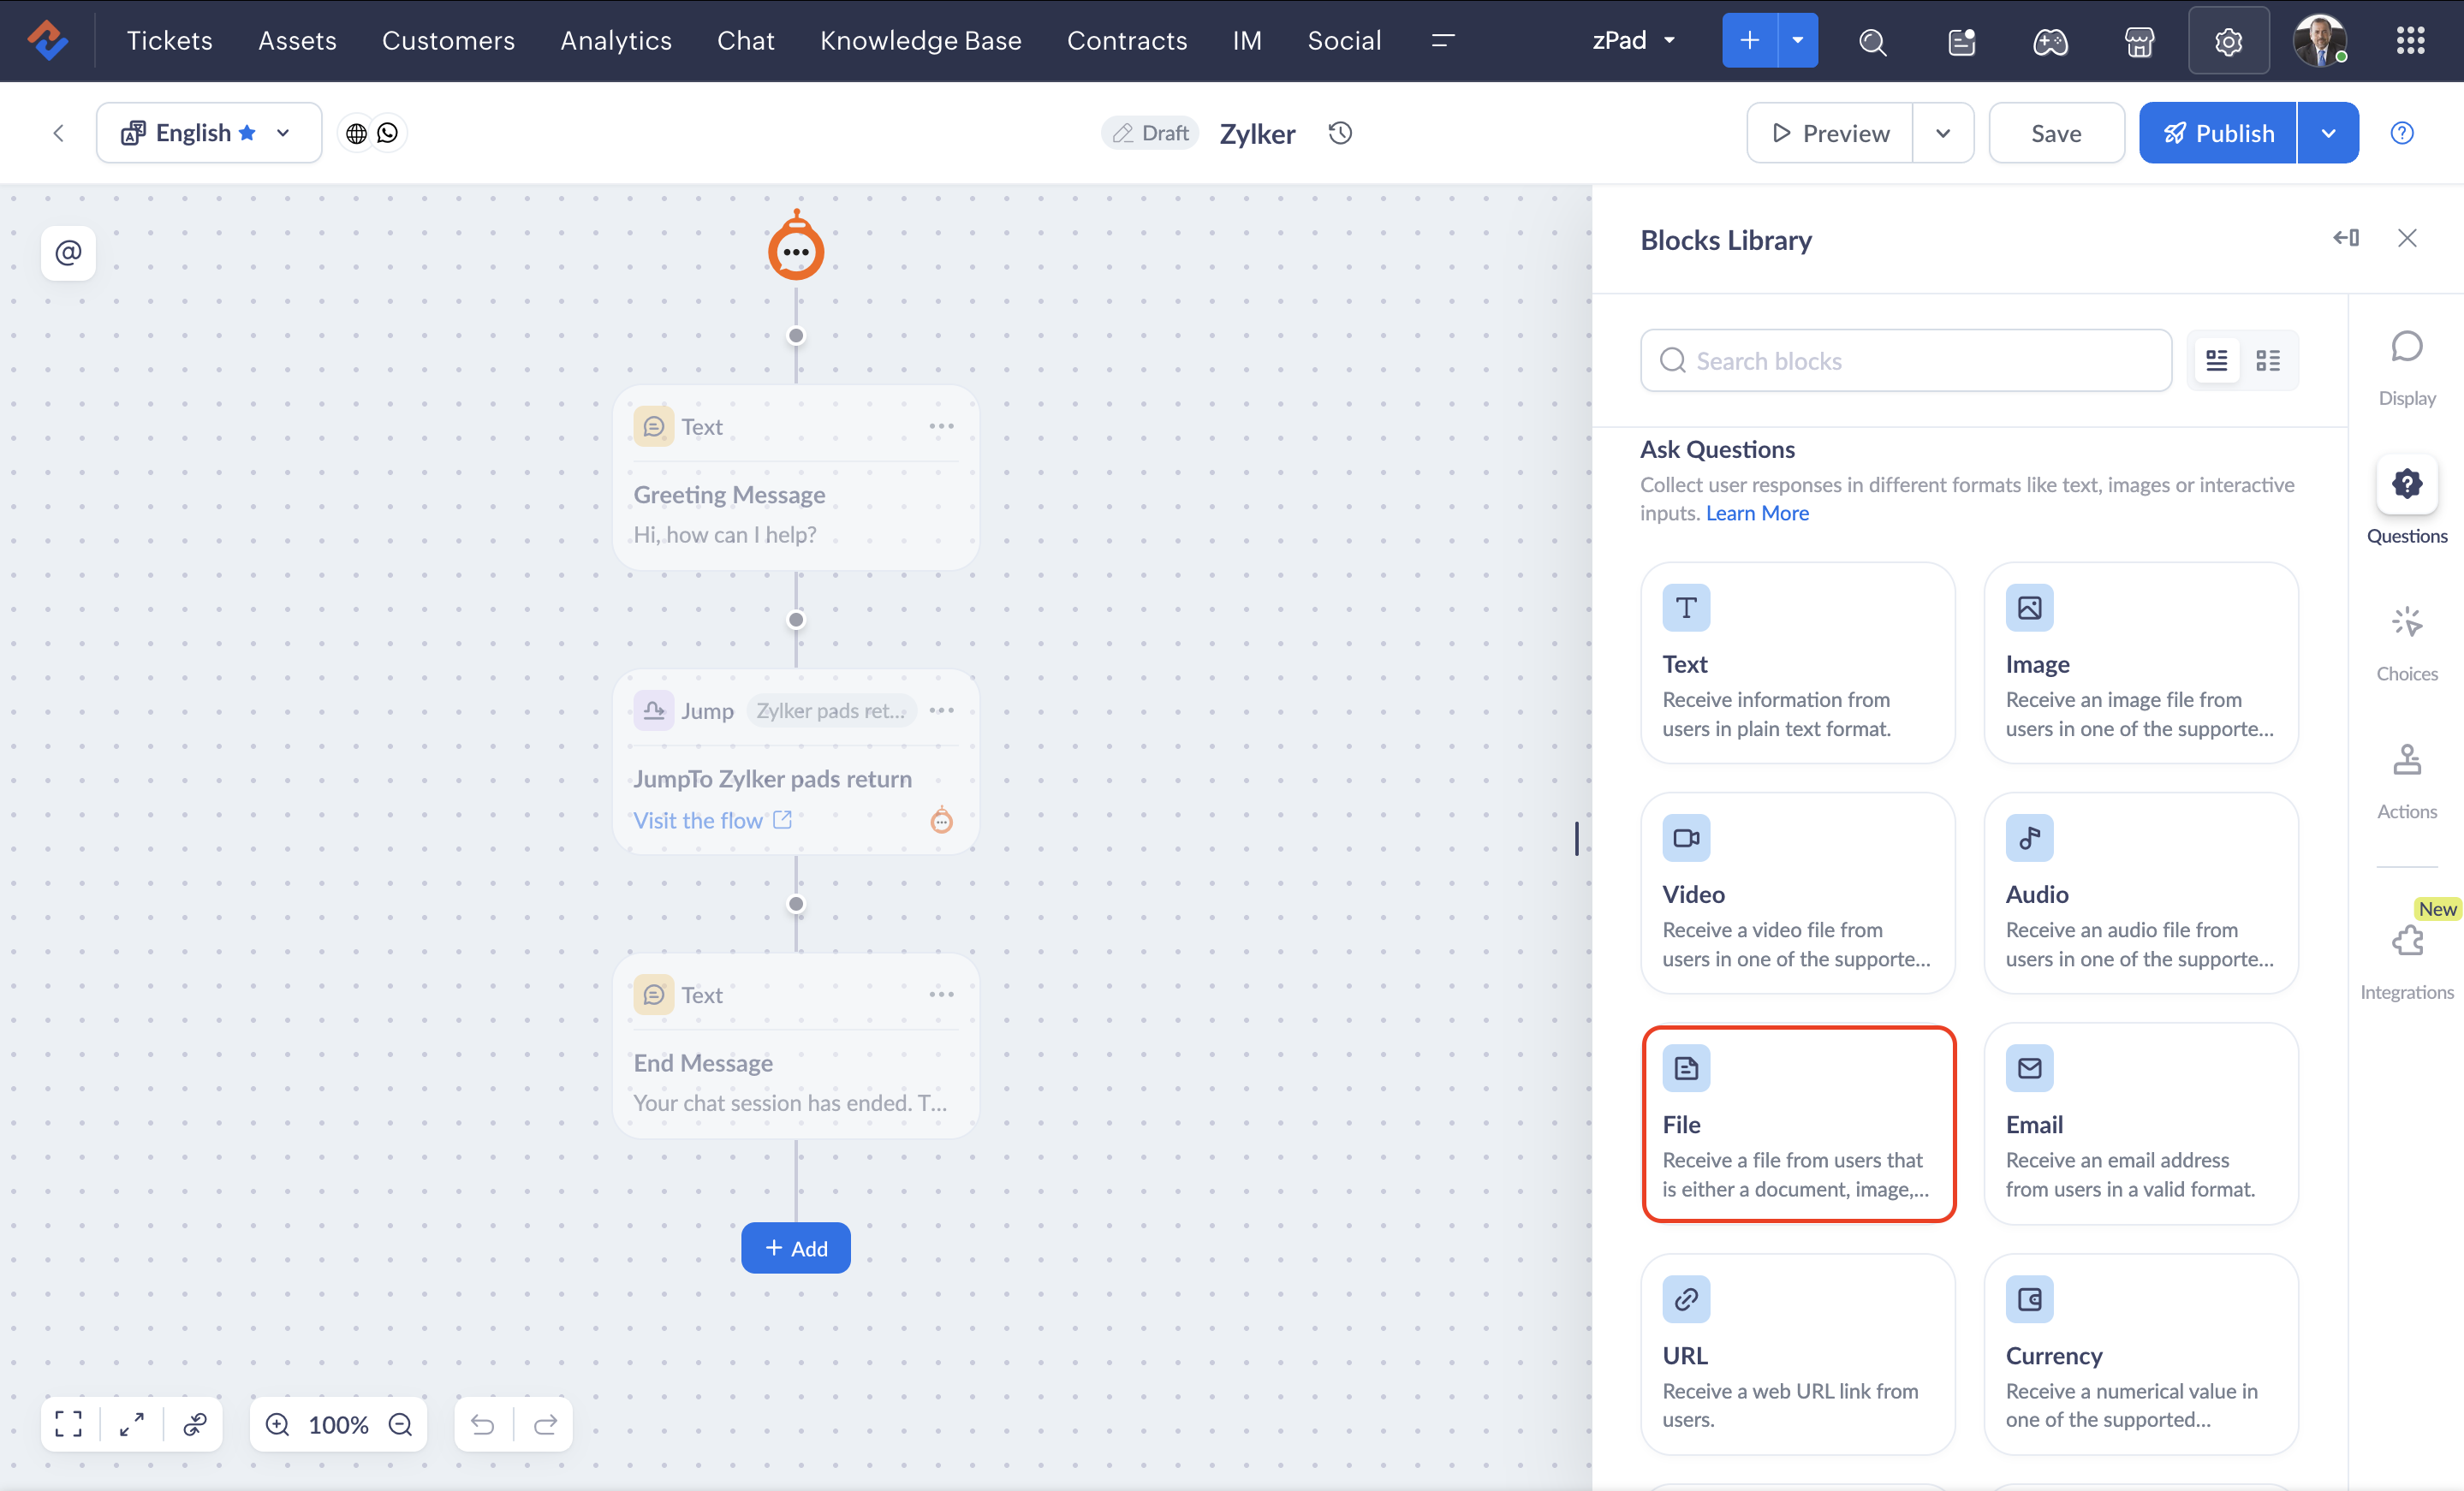Open the Learn More link
This screenshot has width=2464, height=1491.
[x=1757, y=513]
